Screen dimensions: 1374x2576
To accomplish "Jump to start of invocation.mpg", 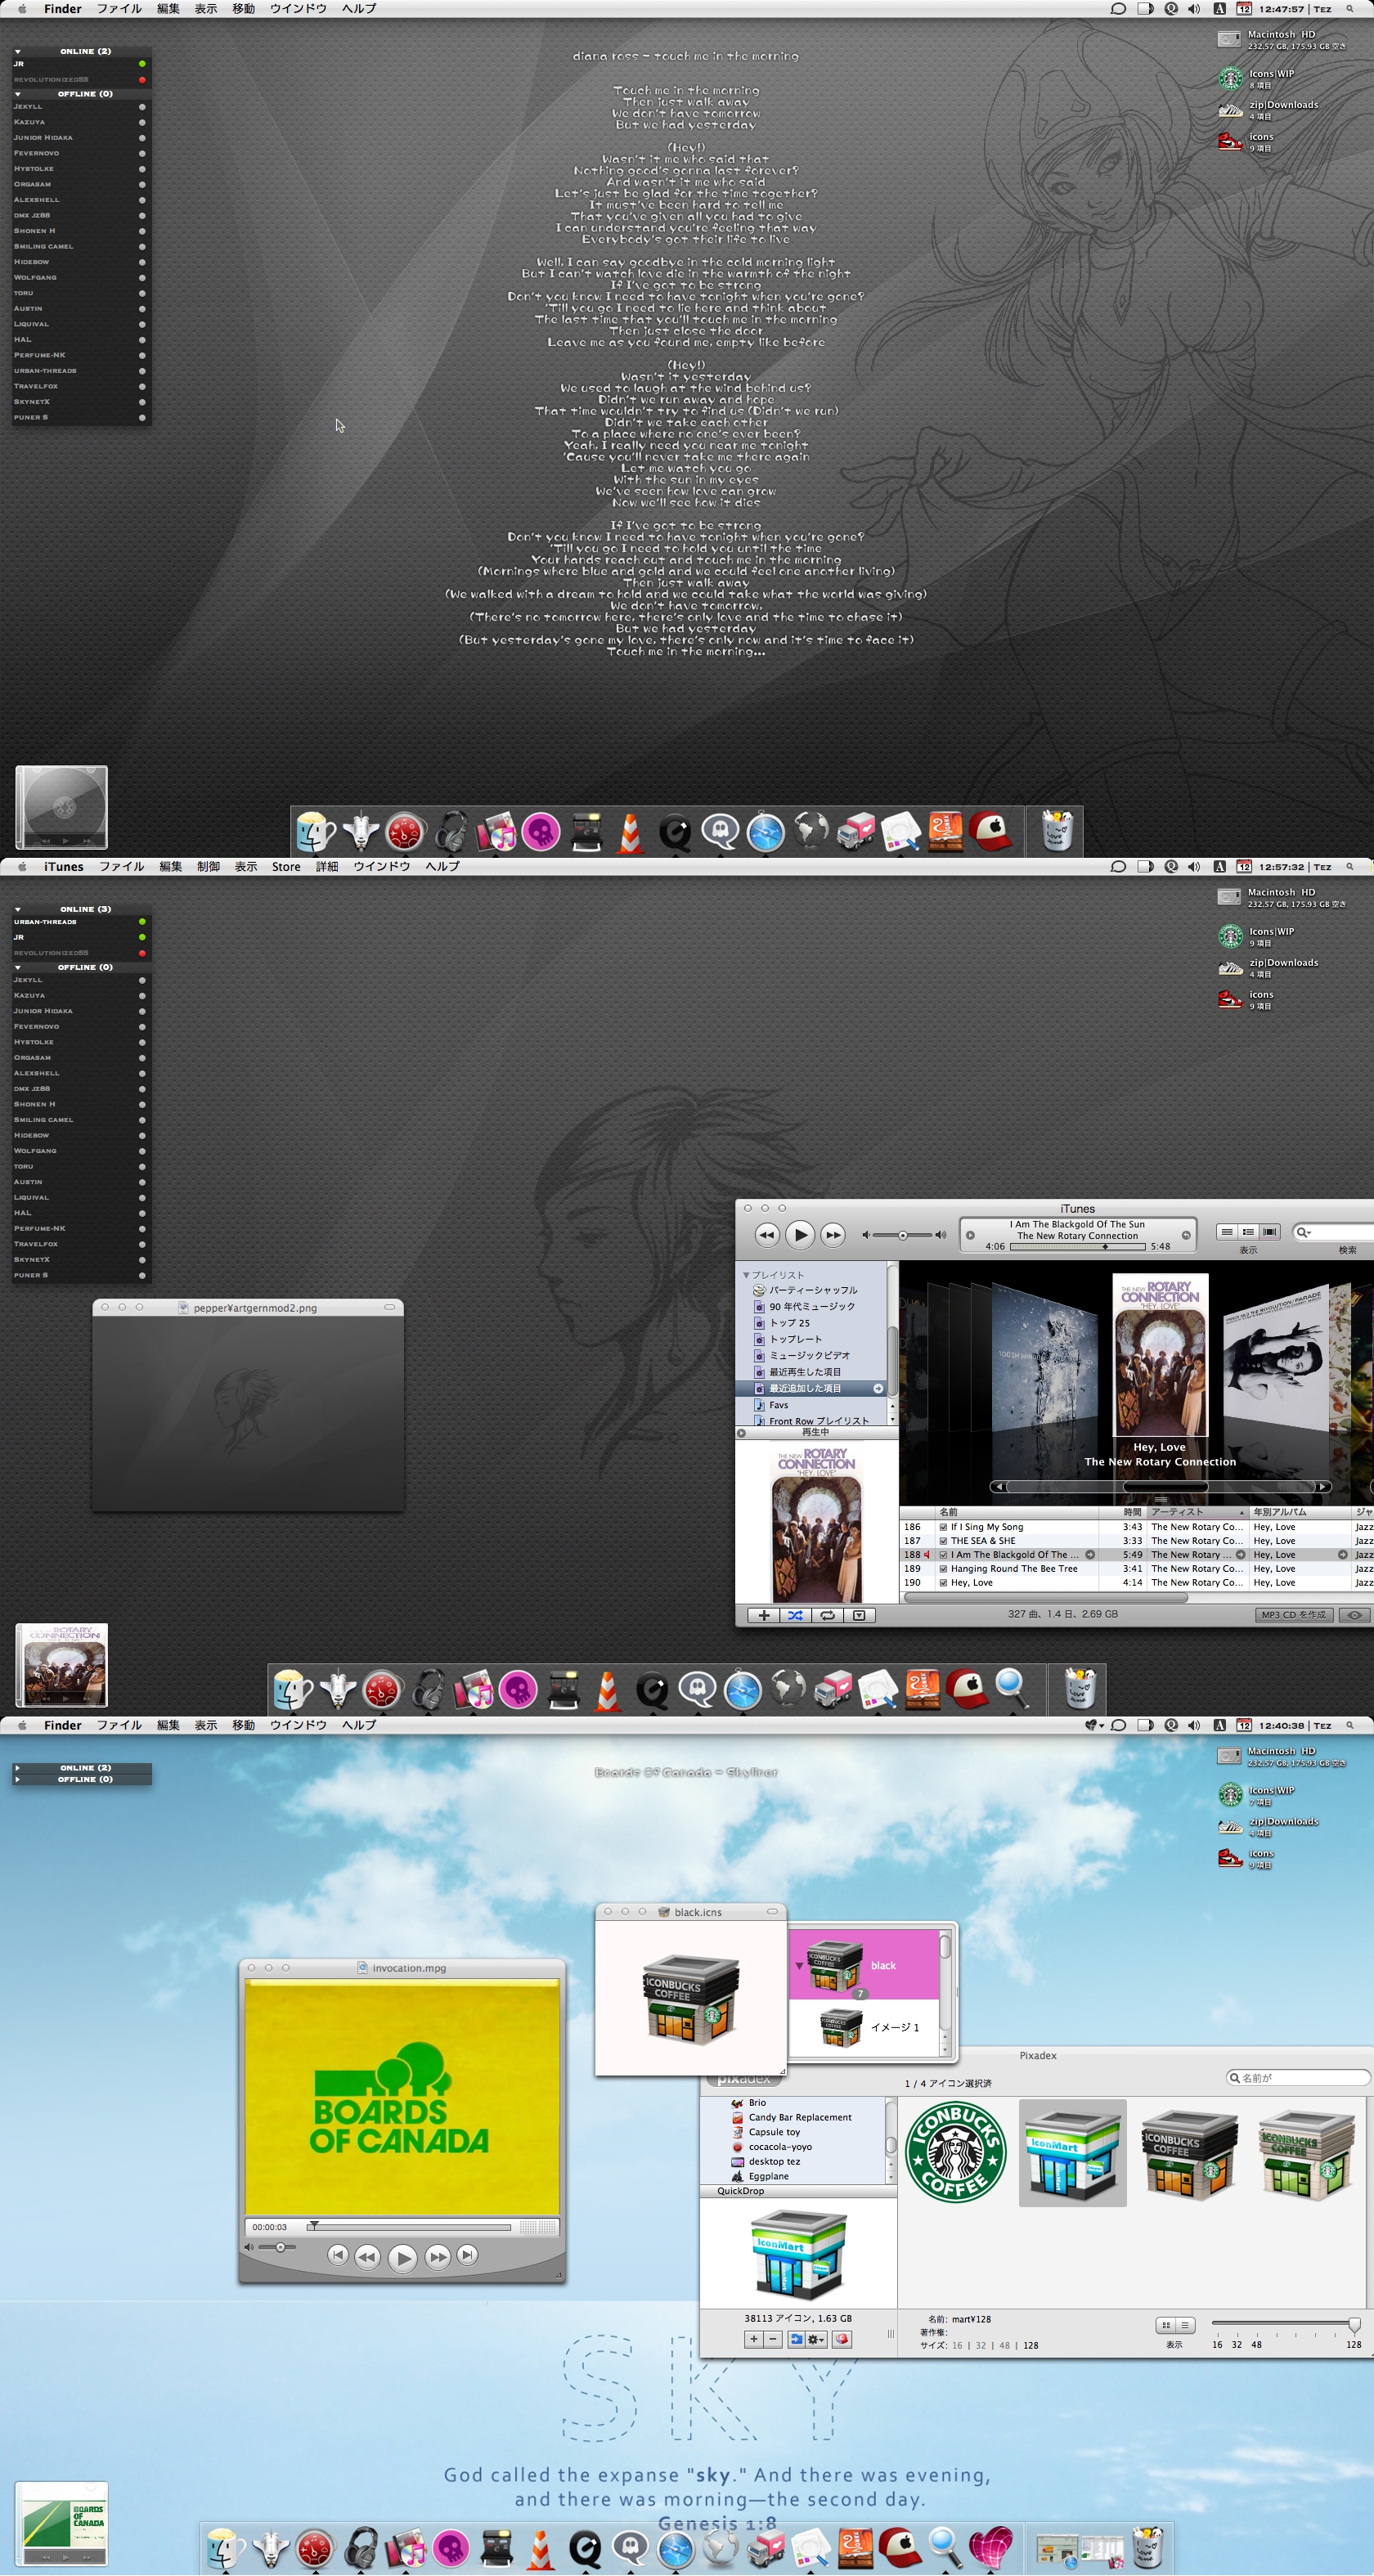I will [338, 2255].
